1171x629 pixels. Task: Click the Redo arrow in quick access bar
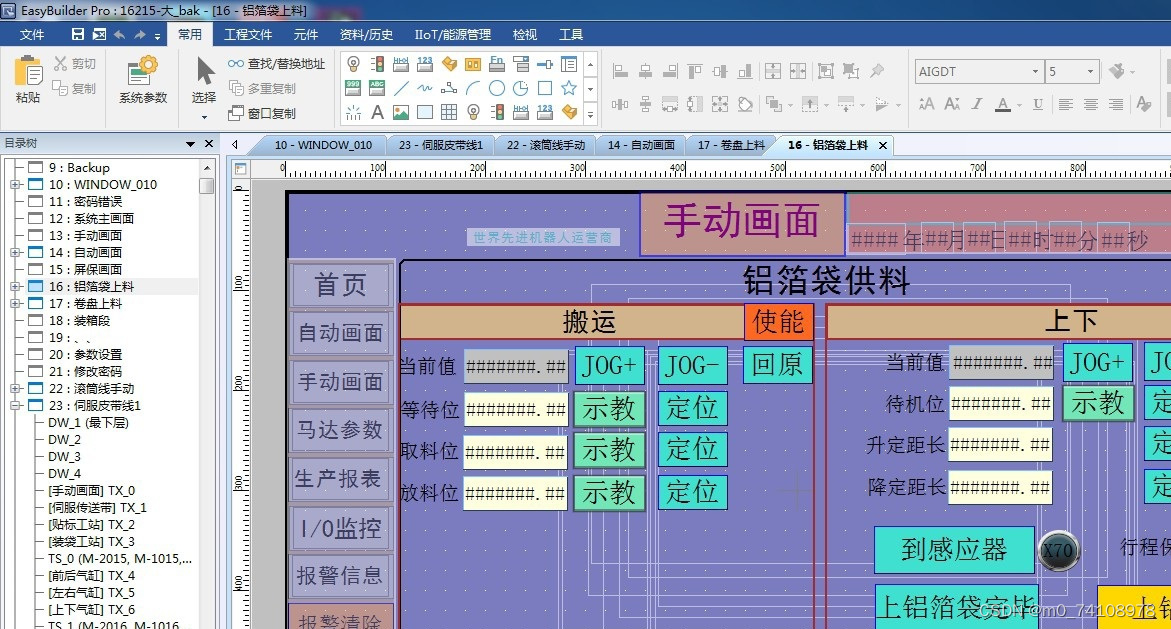point(140,34)
